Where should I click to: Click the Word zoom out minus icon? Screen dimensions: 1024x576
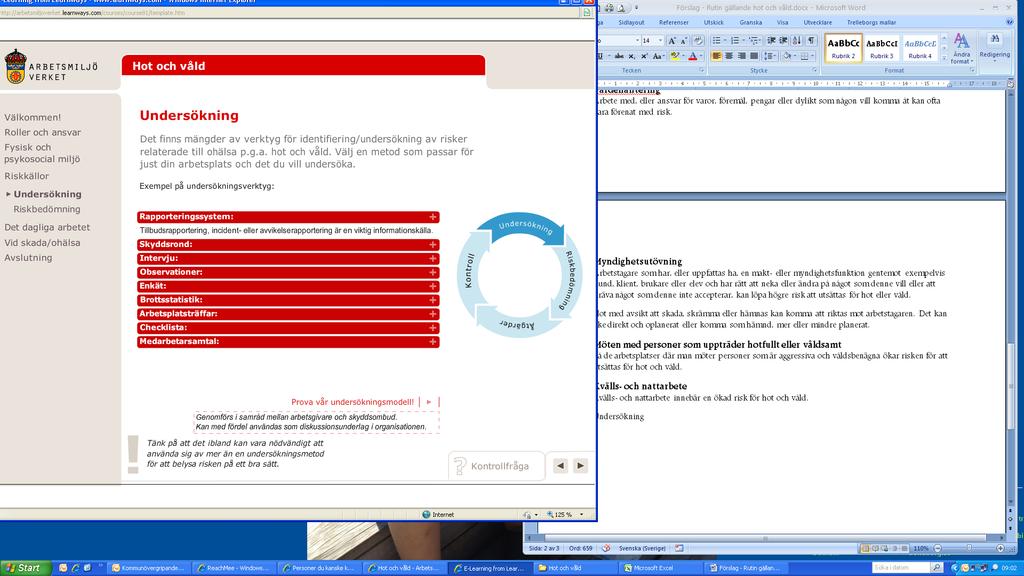[x=938, y=549]
